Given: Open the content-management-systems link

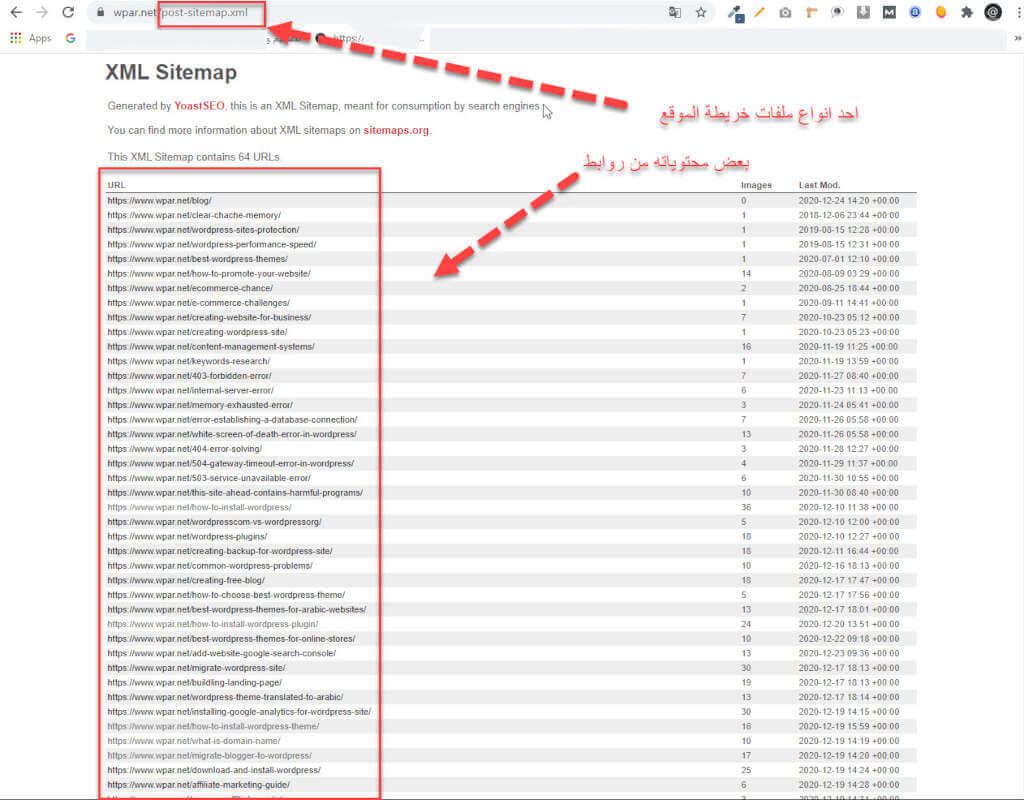Looking at the screenshot, I should tap(211, 347).
